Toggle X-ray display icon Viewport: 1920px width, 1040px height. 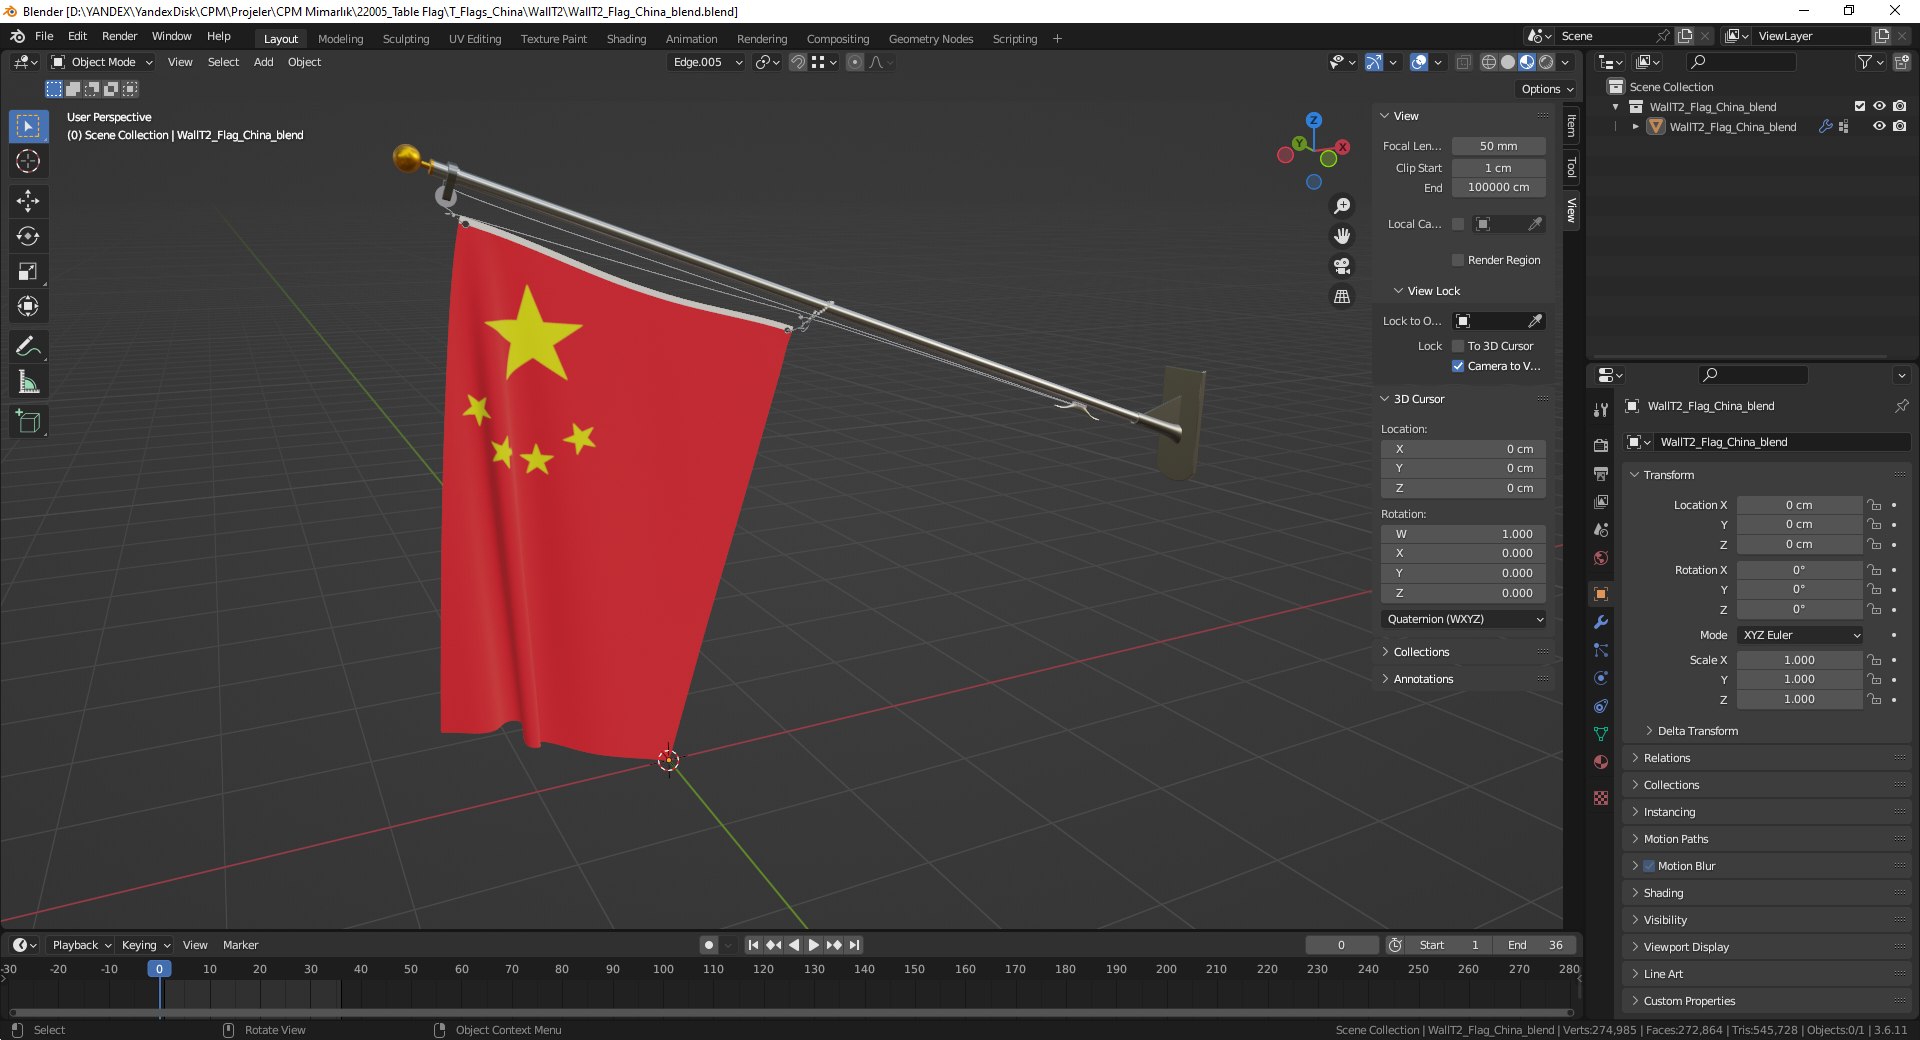[1463, 62]
